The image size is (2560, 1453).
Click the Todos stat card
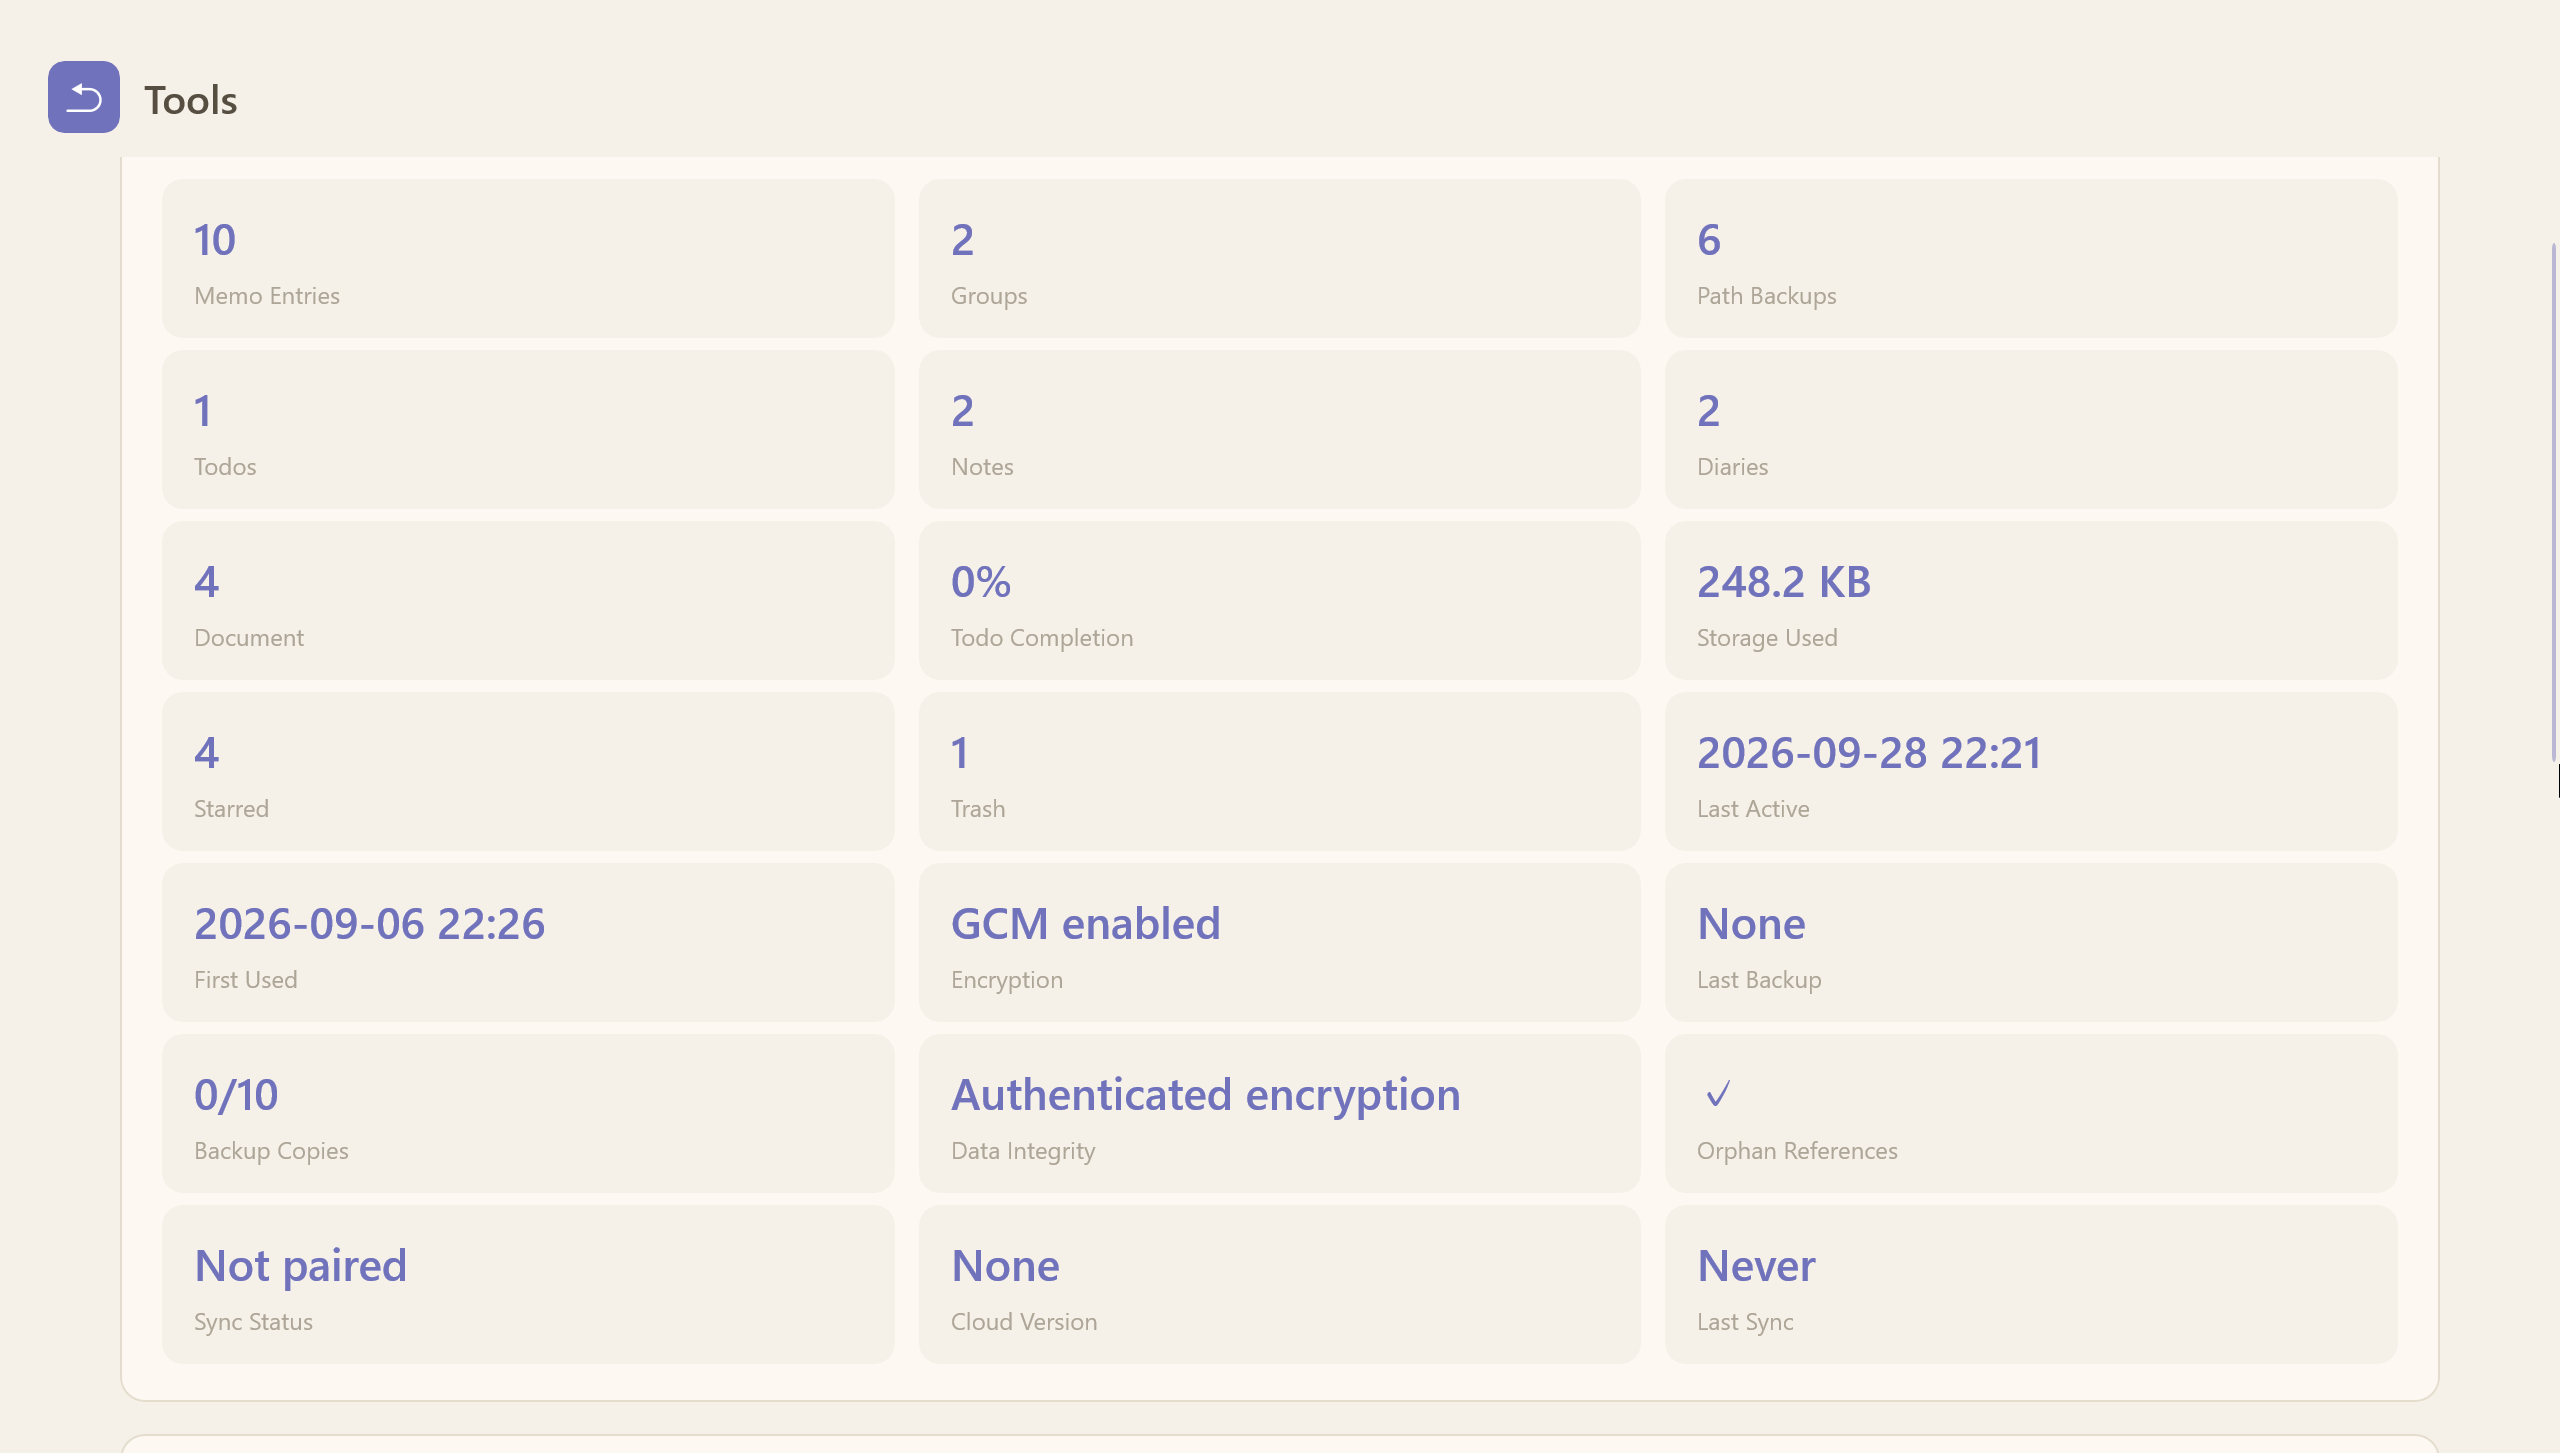click(528, 429)
